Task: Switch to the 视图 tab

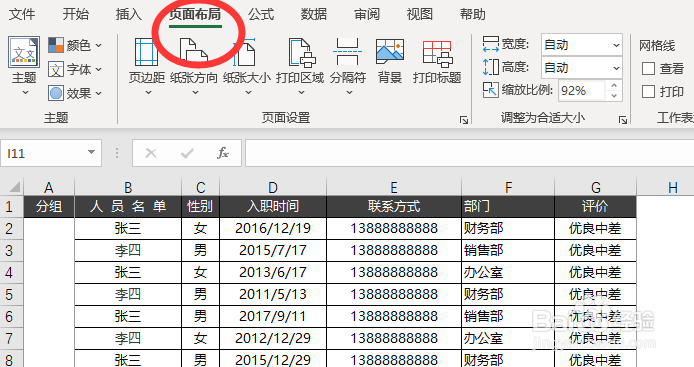Action: pos(420,14)
